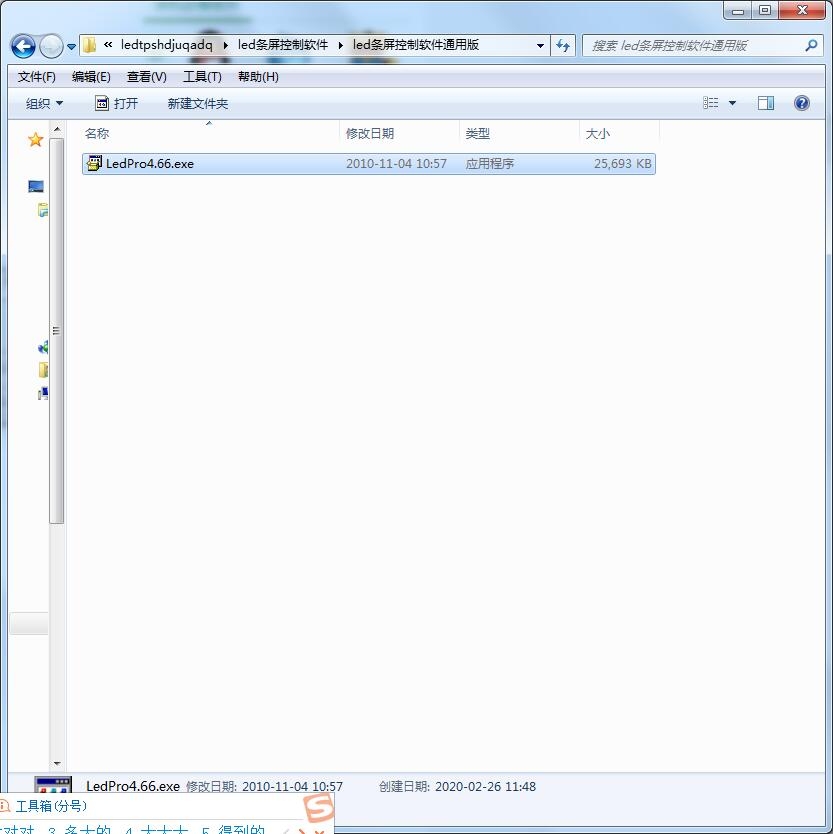Select the yellow folder icon in sidebar
833x834 pixels.
(43, 370)
